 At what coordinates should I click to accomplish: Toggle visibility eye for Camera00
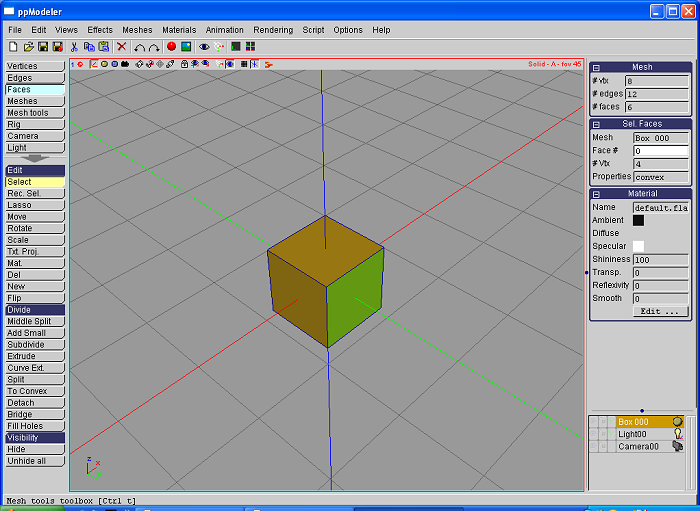[594, 446]
